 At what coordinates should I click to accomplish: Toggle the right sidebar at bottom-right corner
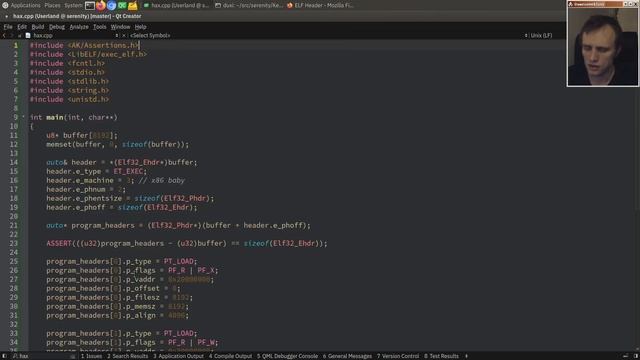pos(636,356)
